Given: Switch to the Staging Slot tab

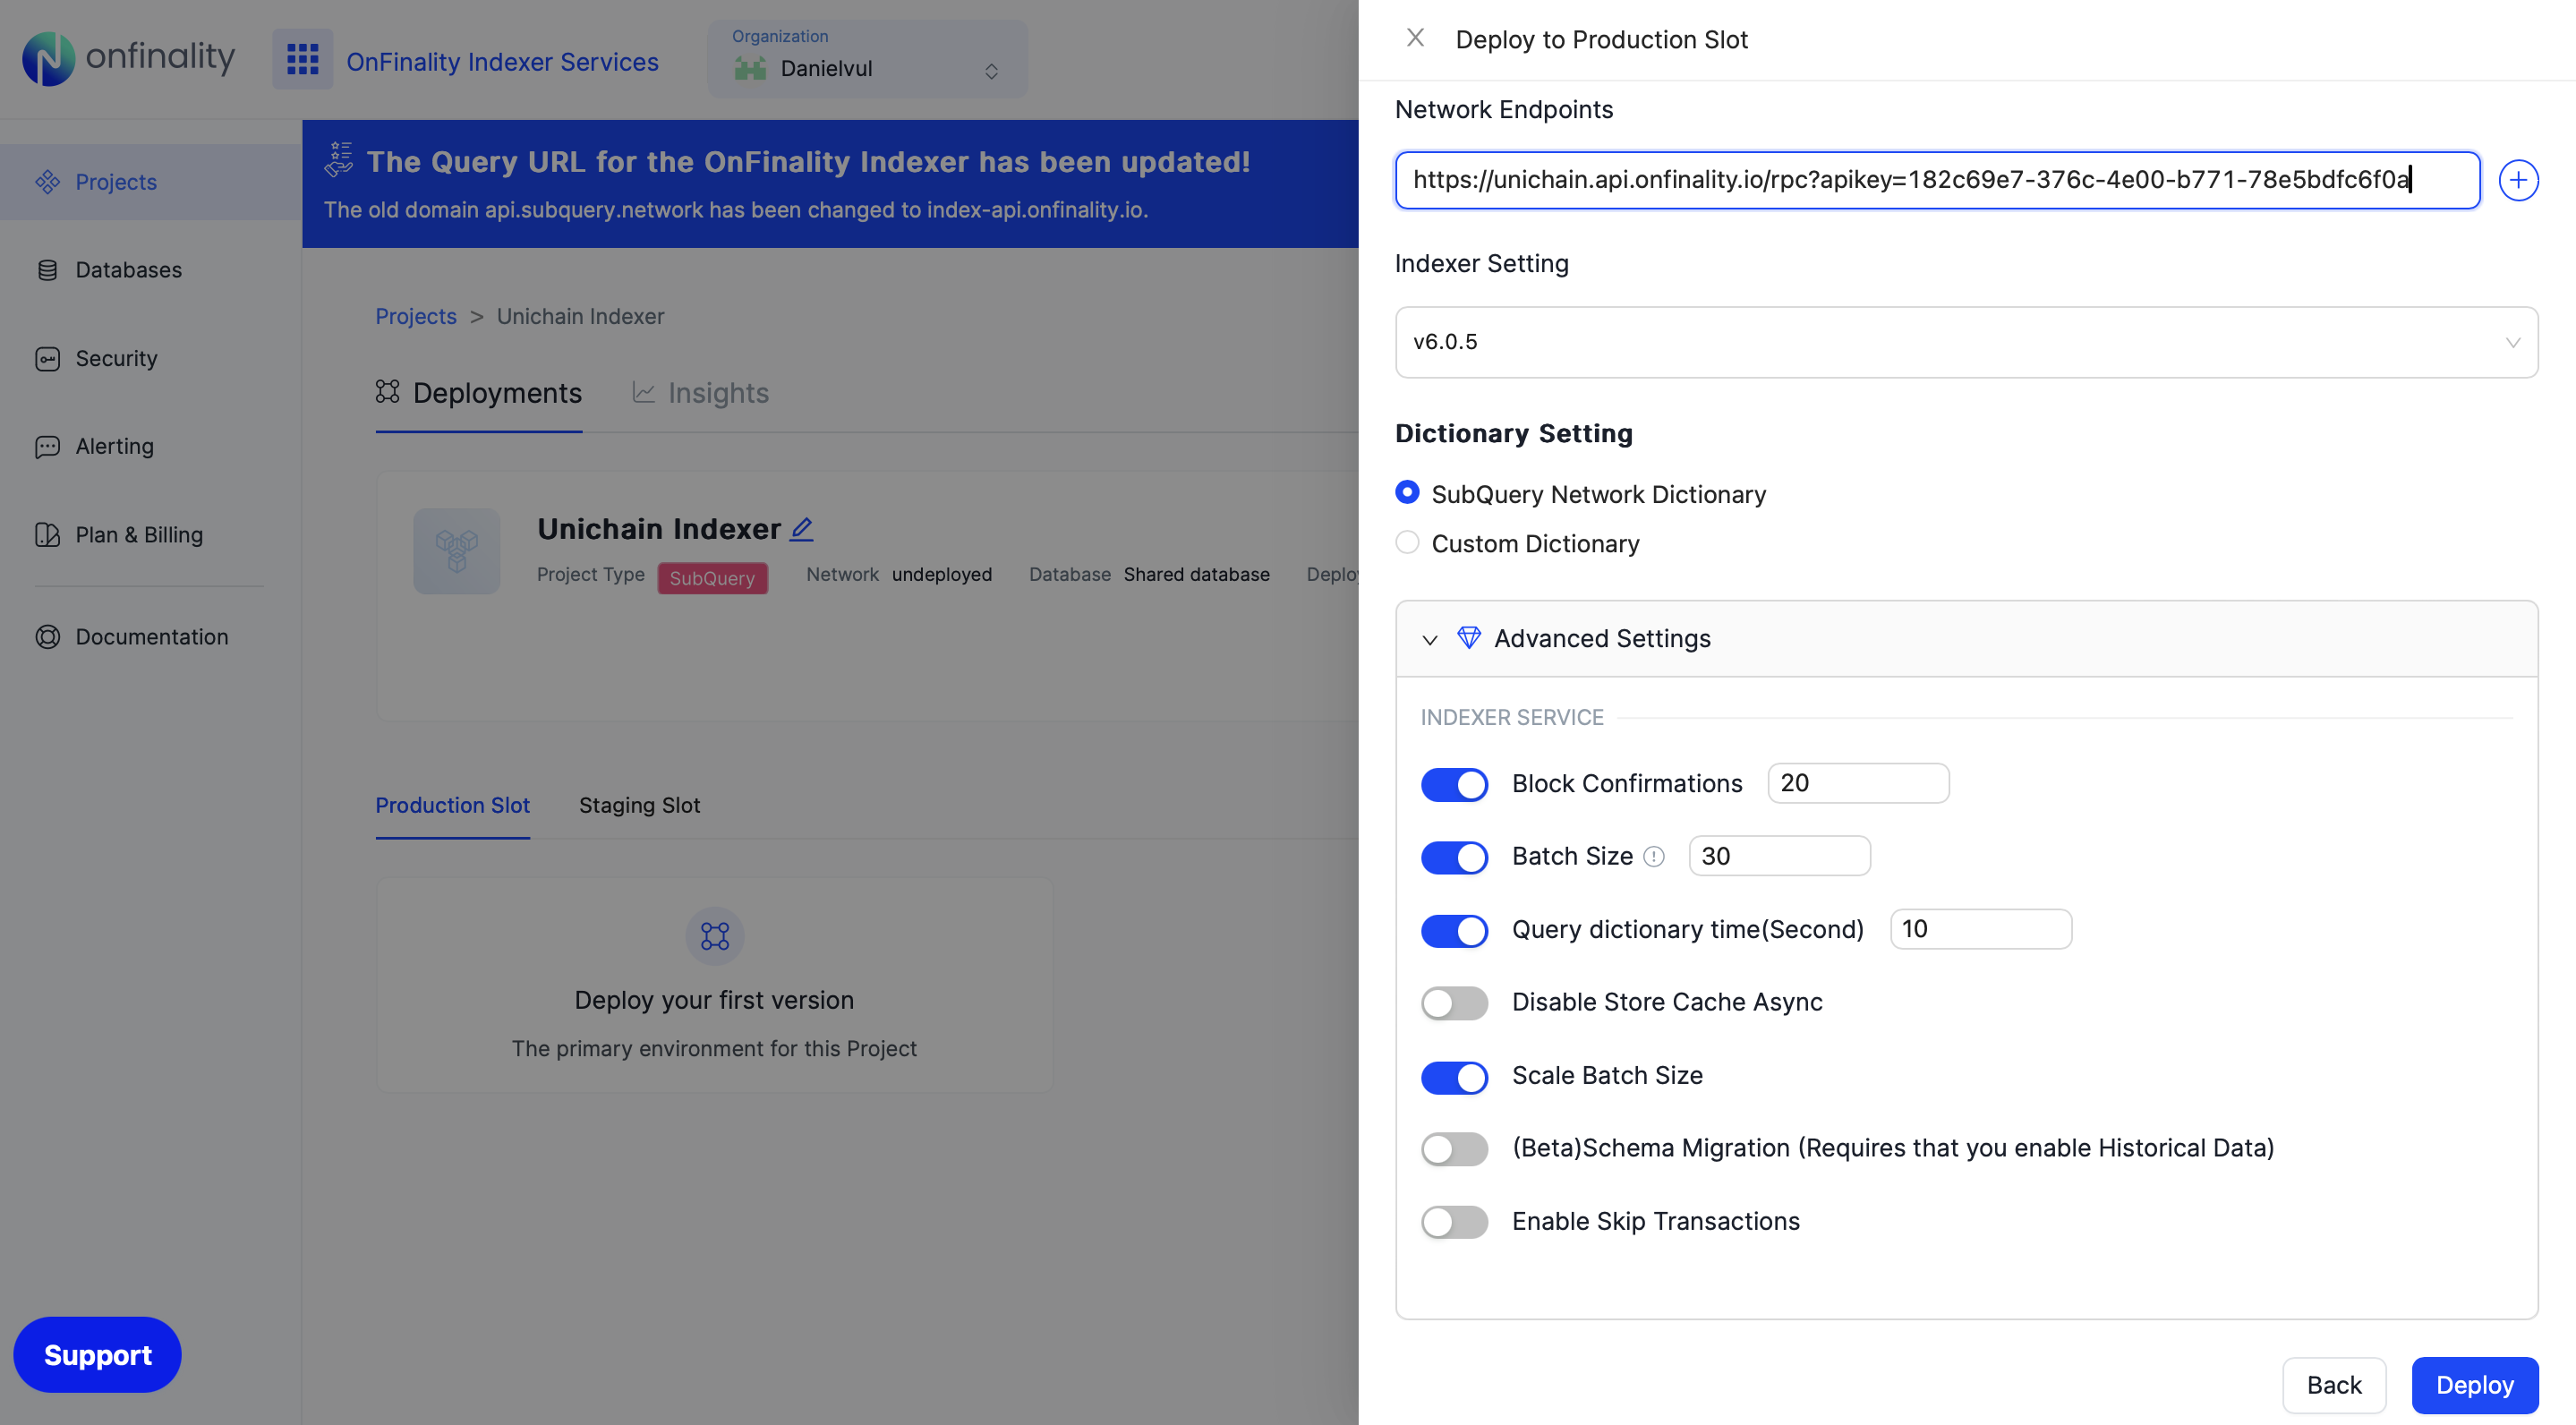Looking at the screenshot, I should [x=639, y=805].
